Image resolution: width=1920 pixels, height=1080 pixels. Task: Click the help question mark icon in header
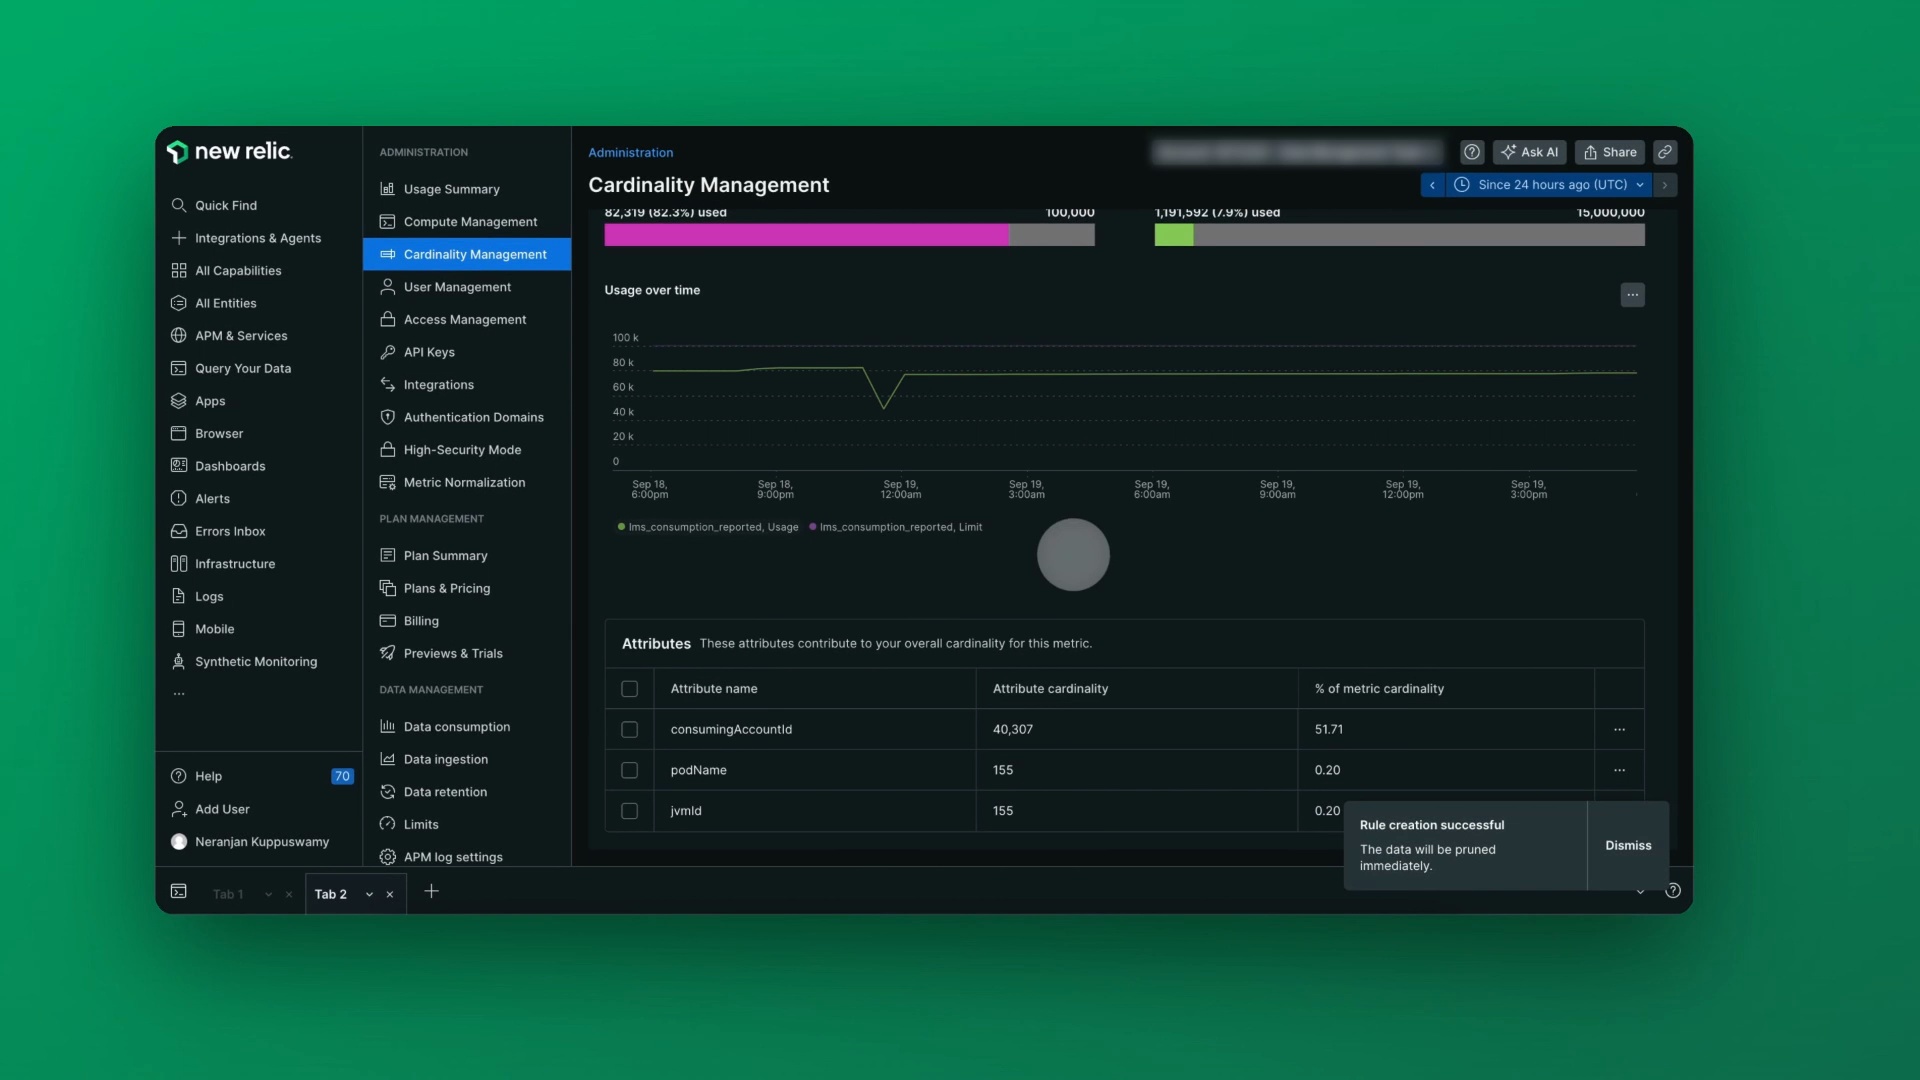tap(1472, 152)
